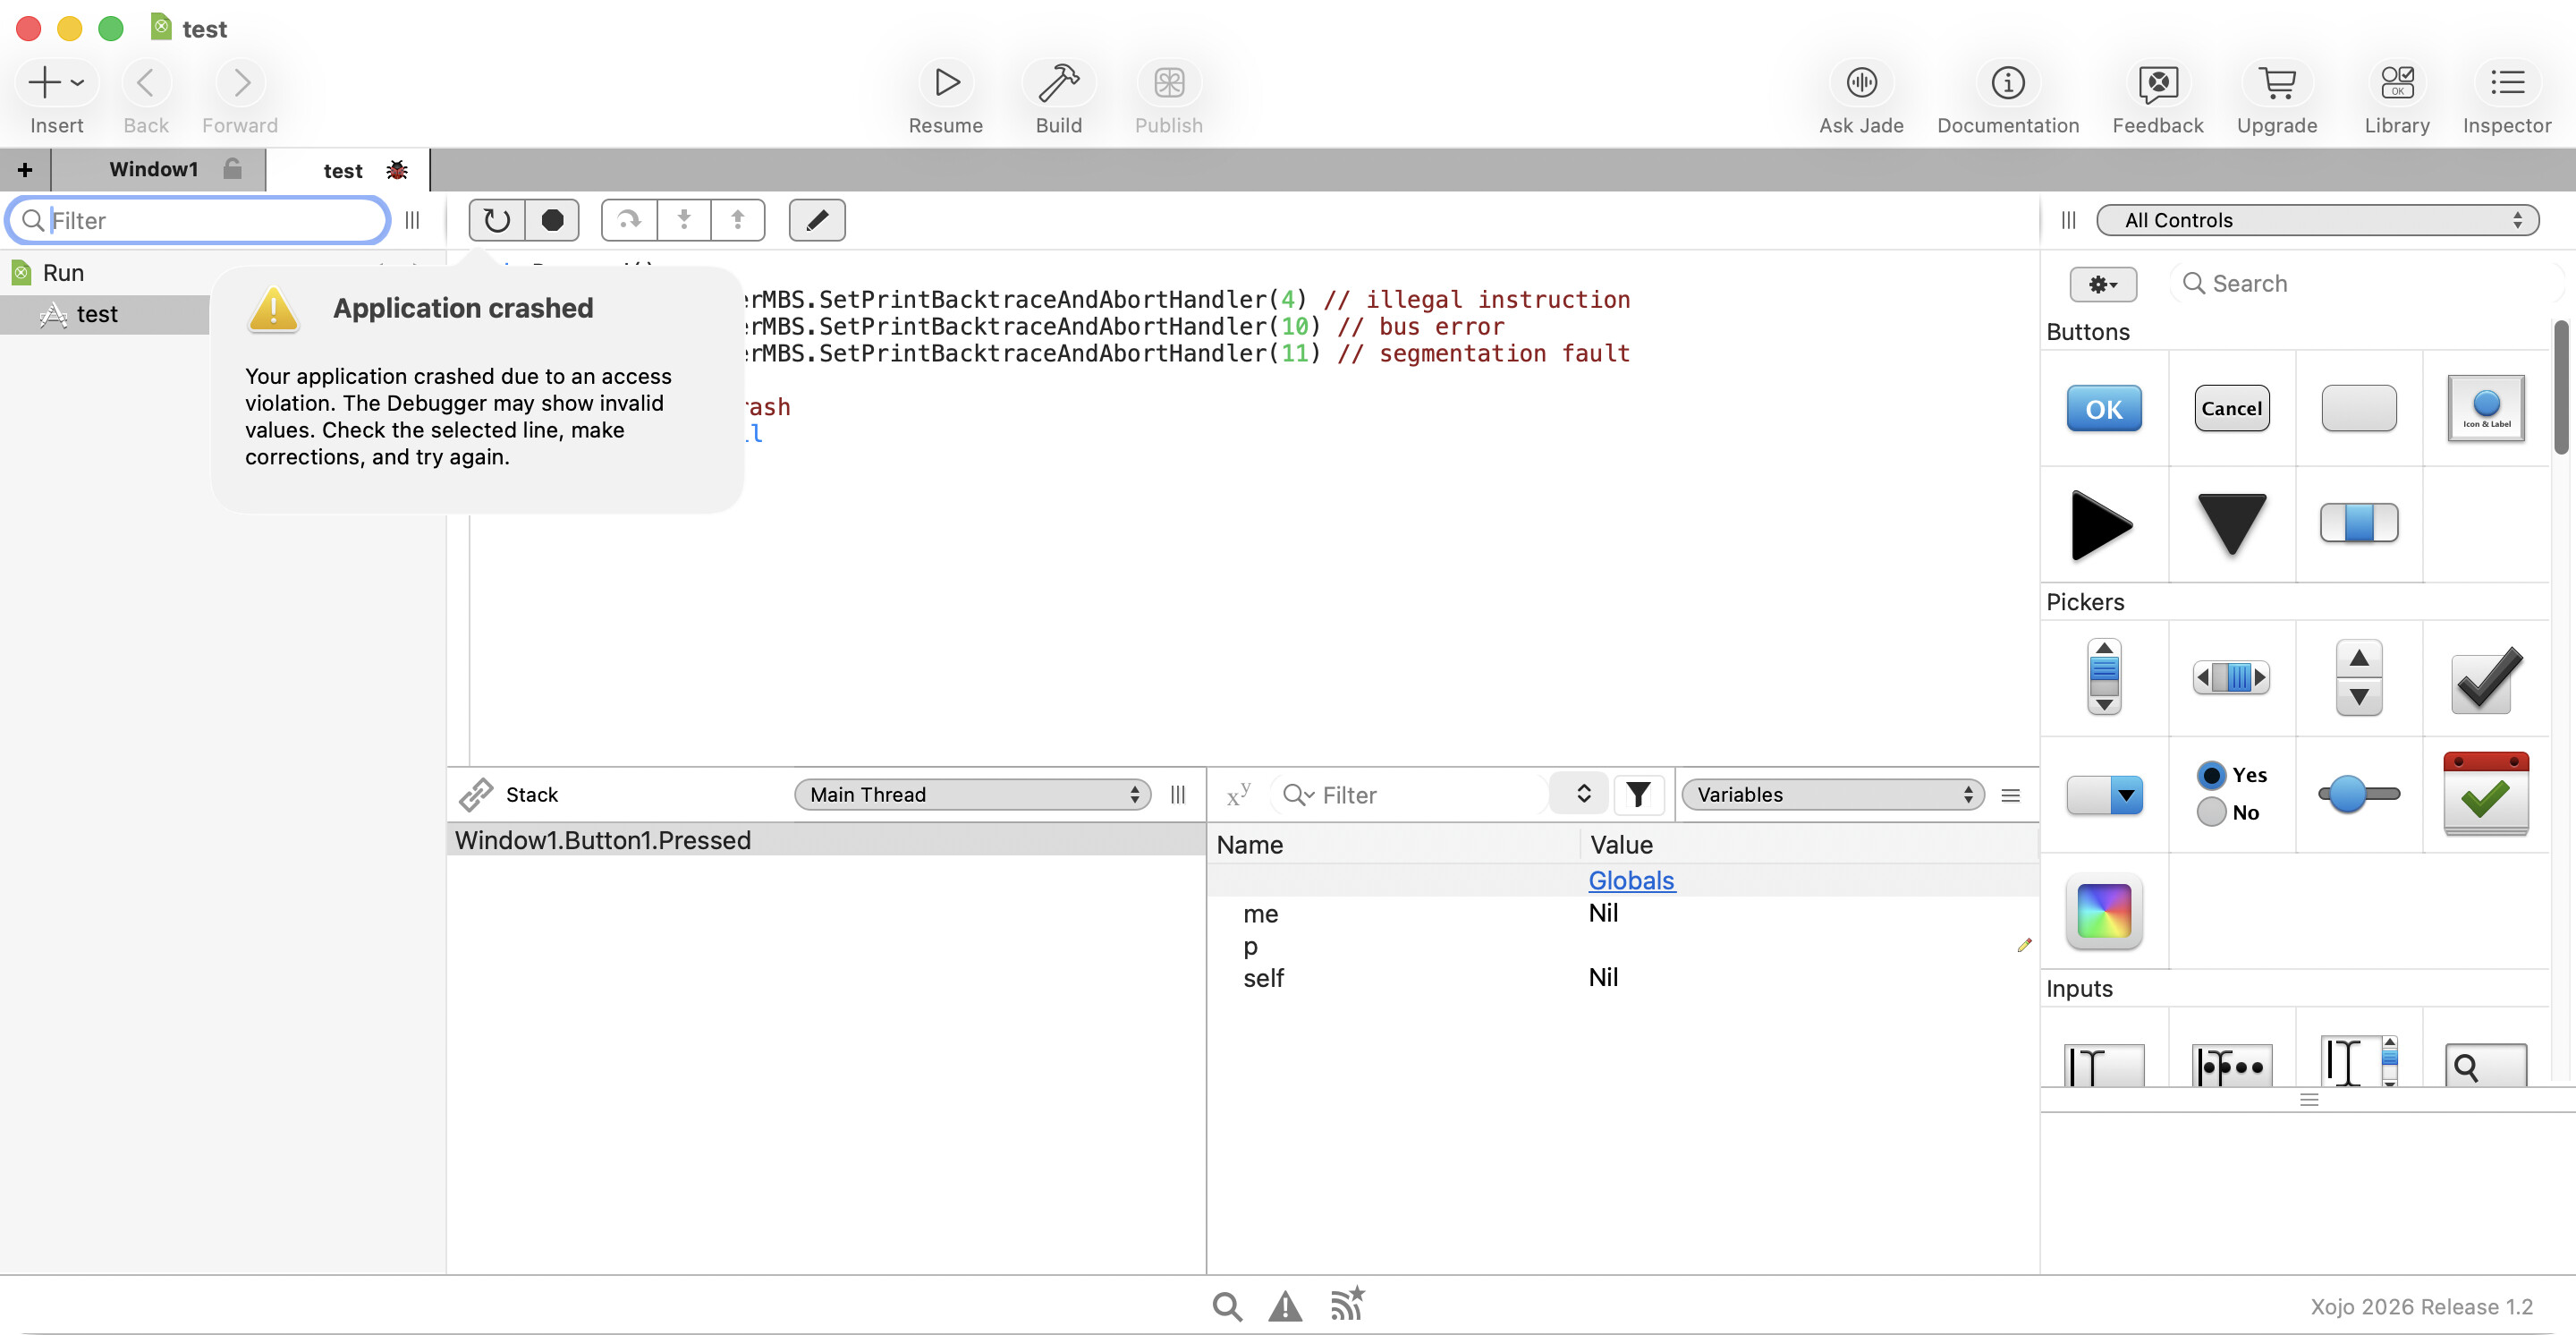Select test item under Run
Viewport: 2576px width, 1335px height.
(105, 314)
